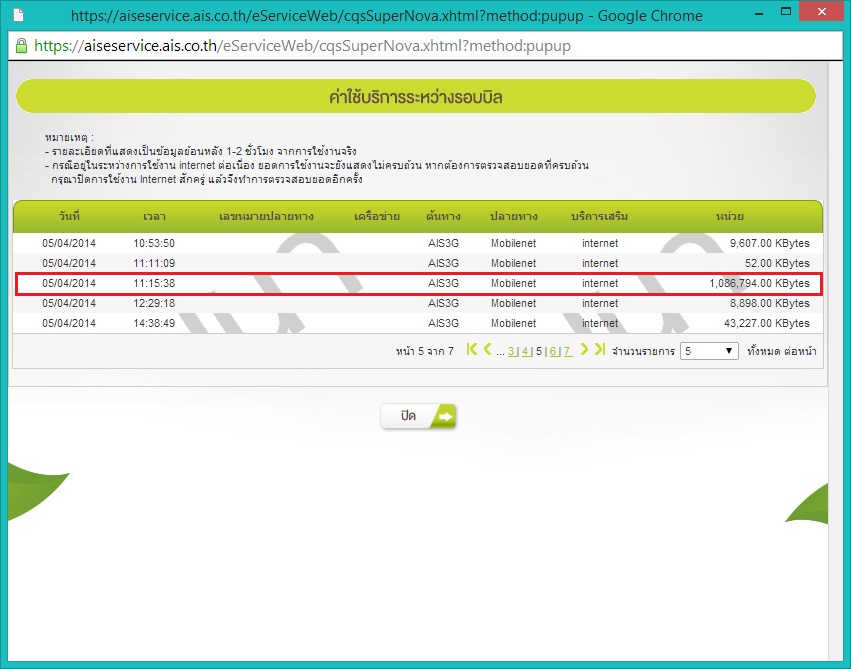Click date 05/04/2014 in the 14:38:49 row
851x669 pixels.
(69, 323)
